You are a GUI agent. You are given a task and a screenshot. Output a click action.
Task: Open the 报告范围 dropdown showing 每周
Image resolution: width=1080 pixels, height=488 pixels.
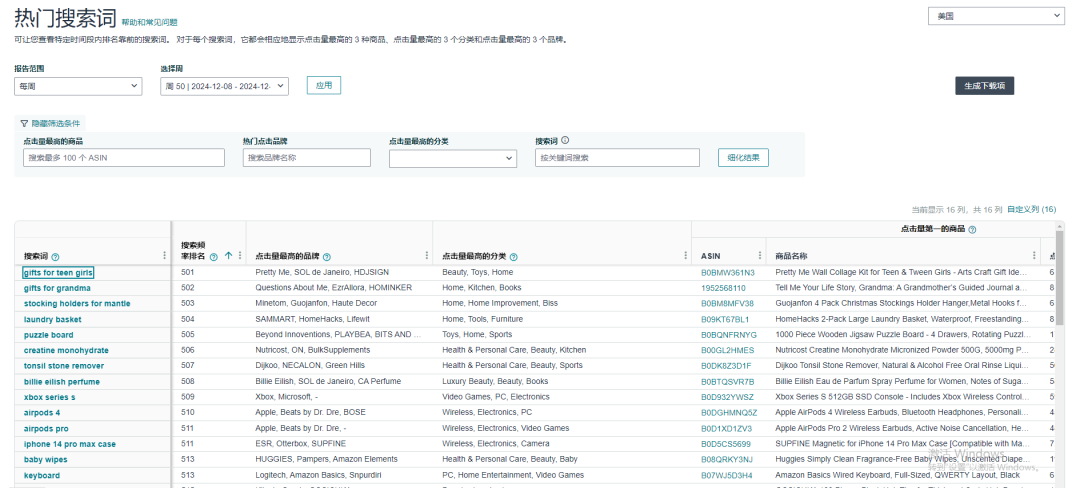[78, 86]
